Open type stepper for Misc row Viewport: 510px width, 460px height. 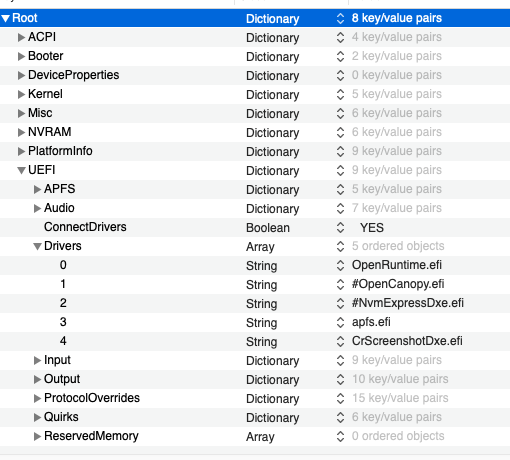tap(340, 113)
